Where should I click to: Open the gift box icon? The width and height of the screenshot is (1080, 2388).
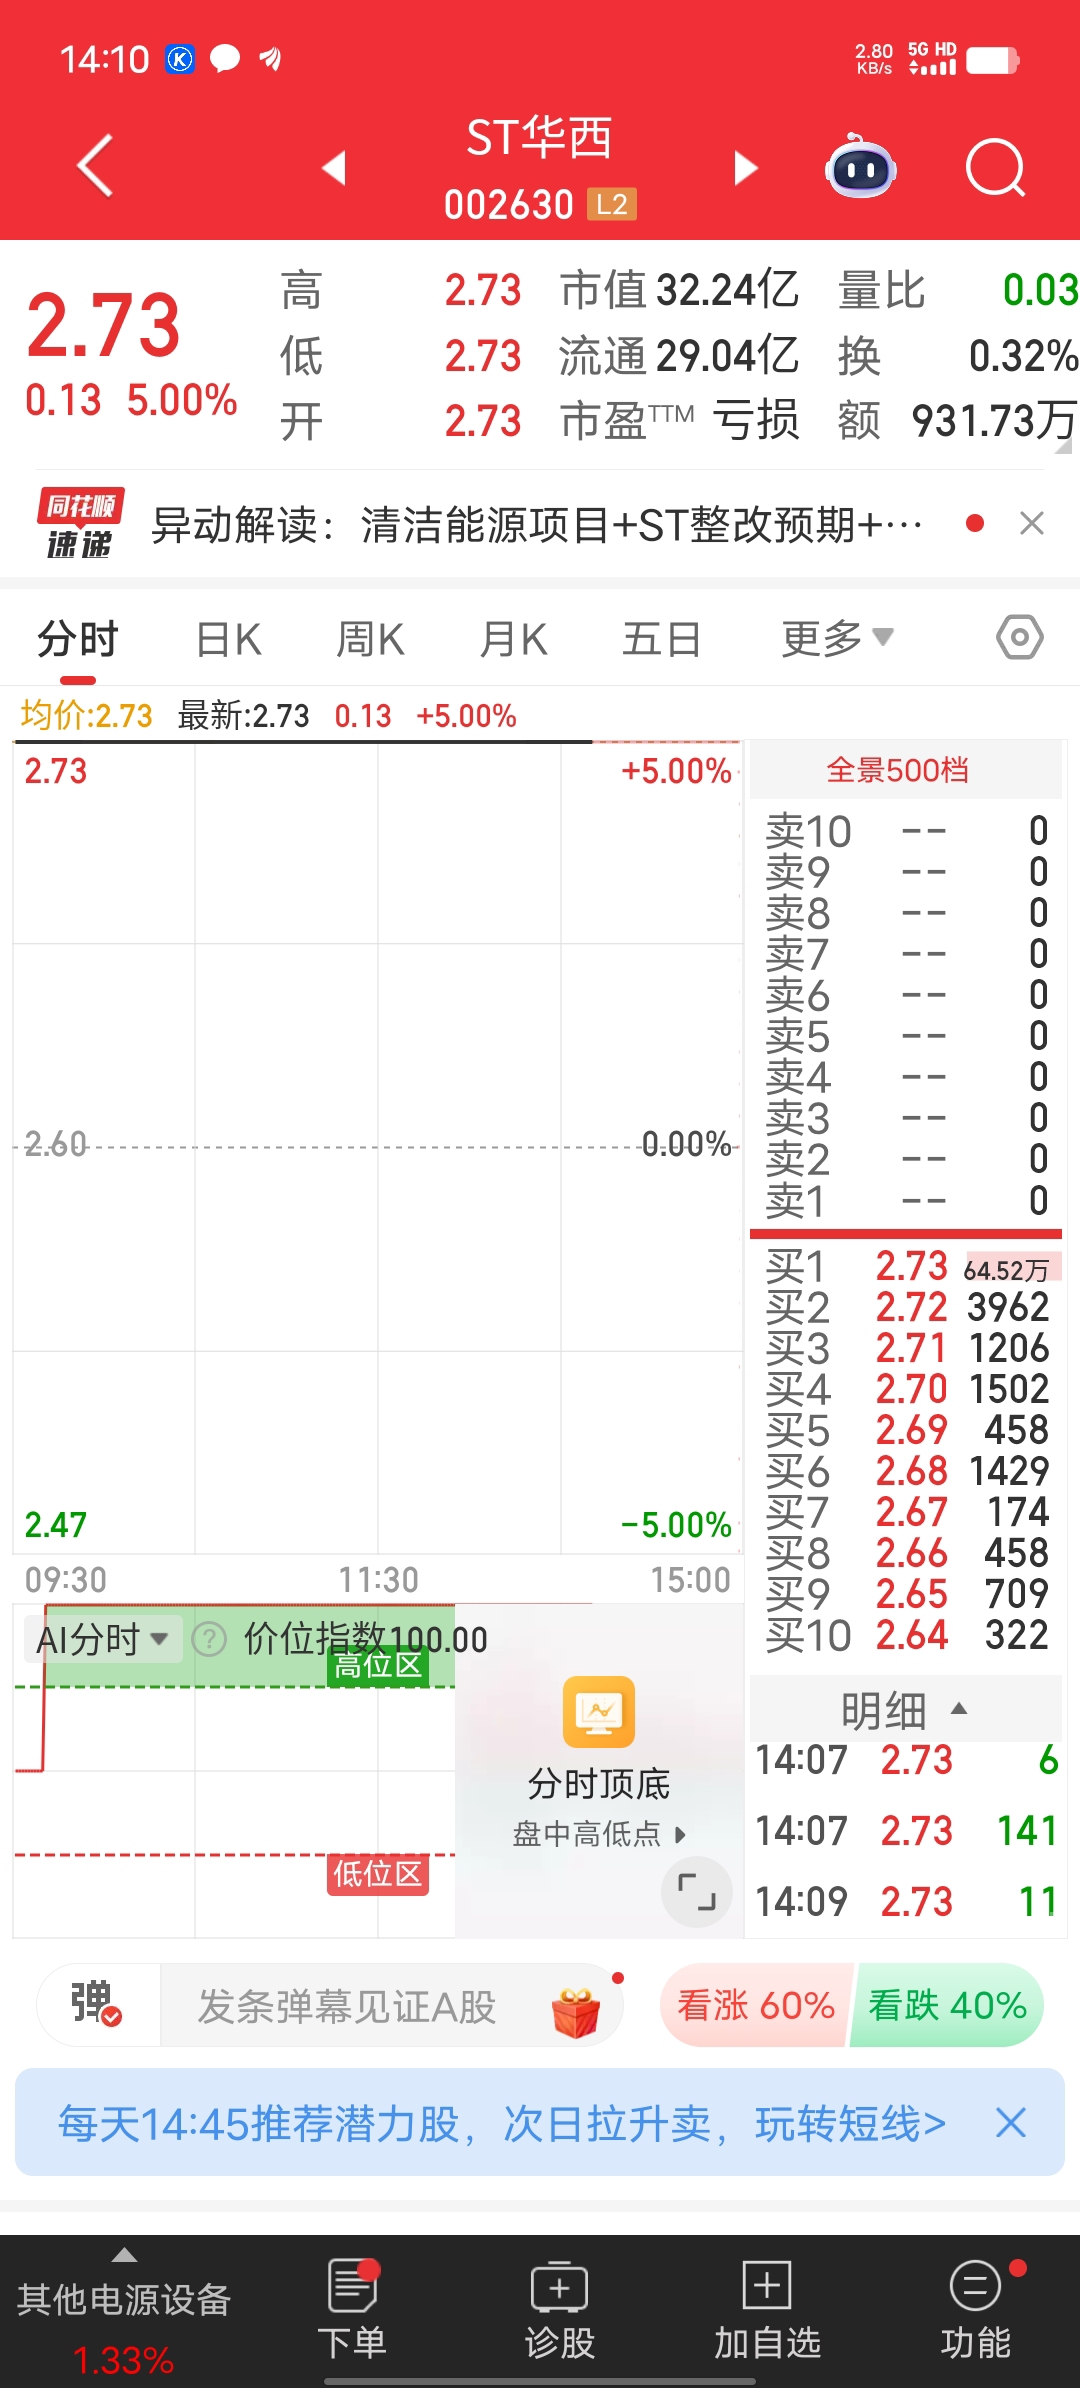click(576, 2012)
